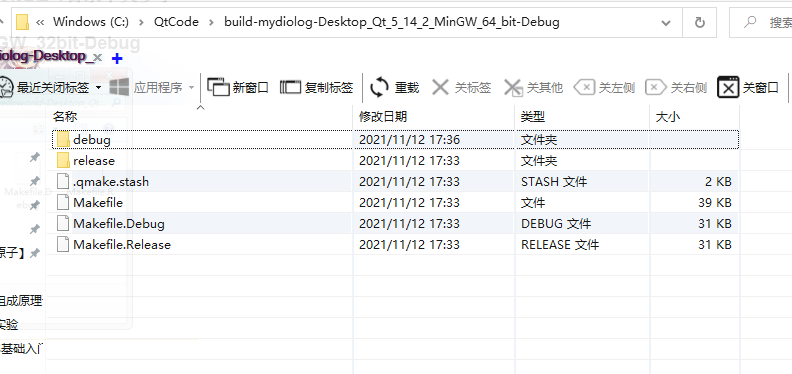Expand the arrow after Windows (C:)
The width and height of the screenshot is (792, 374).
tap(142, 22)
